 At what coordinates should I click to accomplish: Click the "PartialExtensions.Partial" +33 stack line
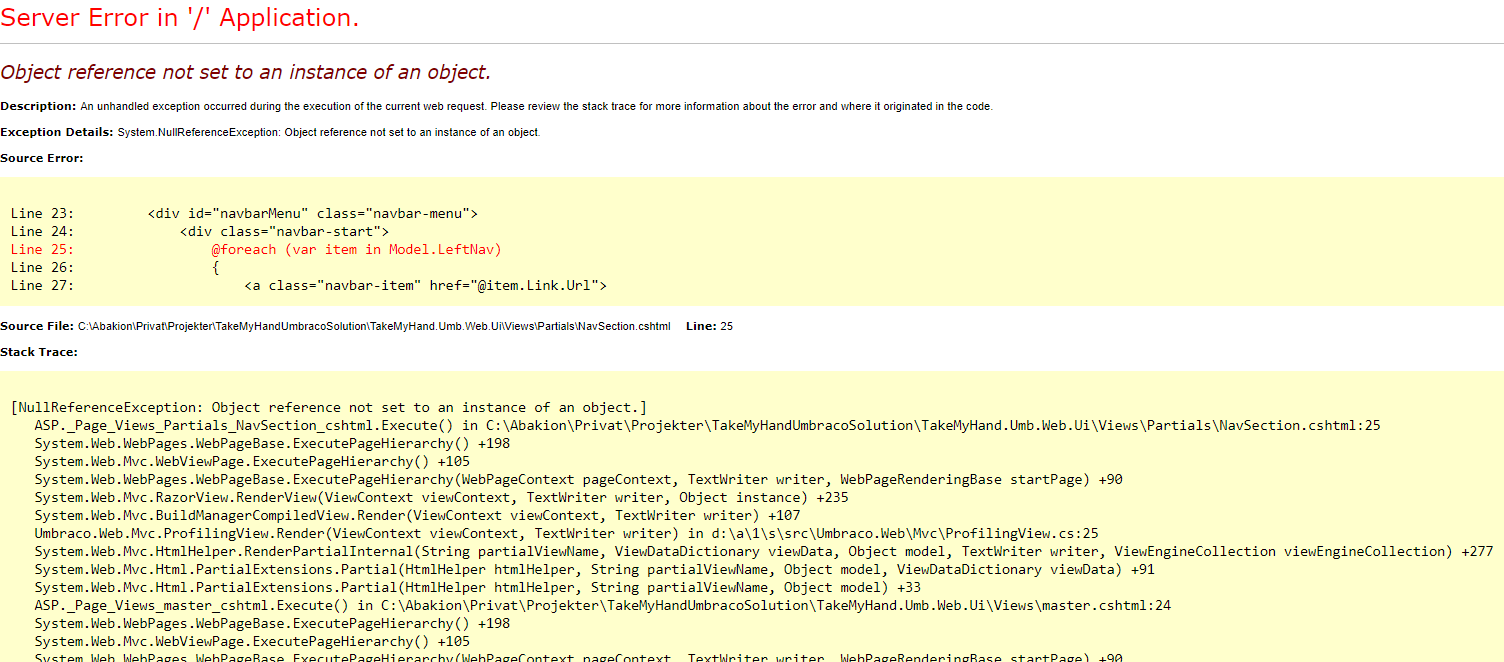click(478, 587)
